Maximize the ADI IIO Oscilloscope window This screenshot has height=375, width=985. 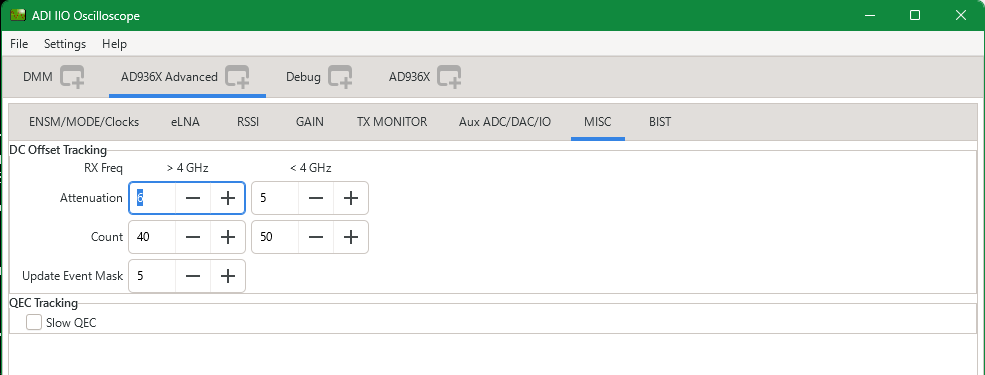click(x=915, y=15)
